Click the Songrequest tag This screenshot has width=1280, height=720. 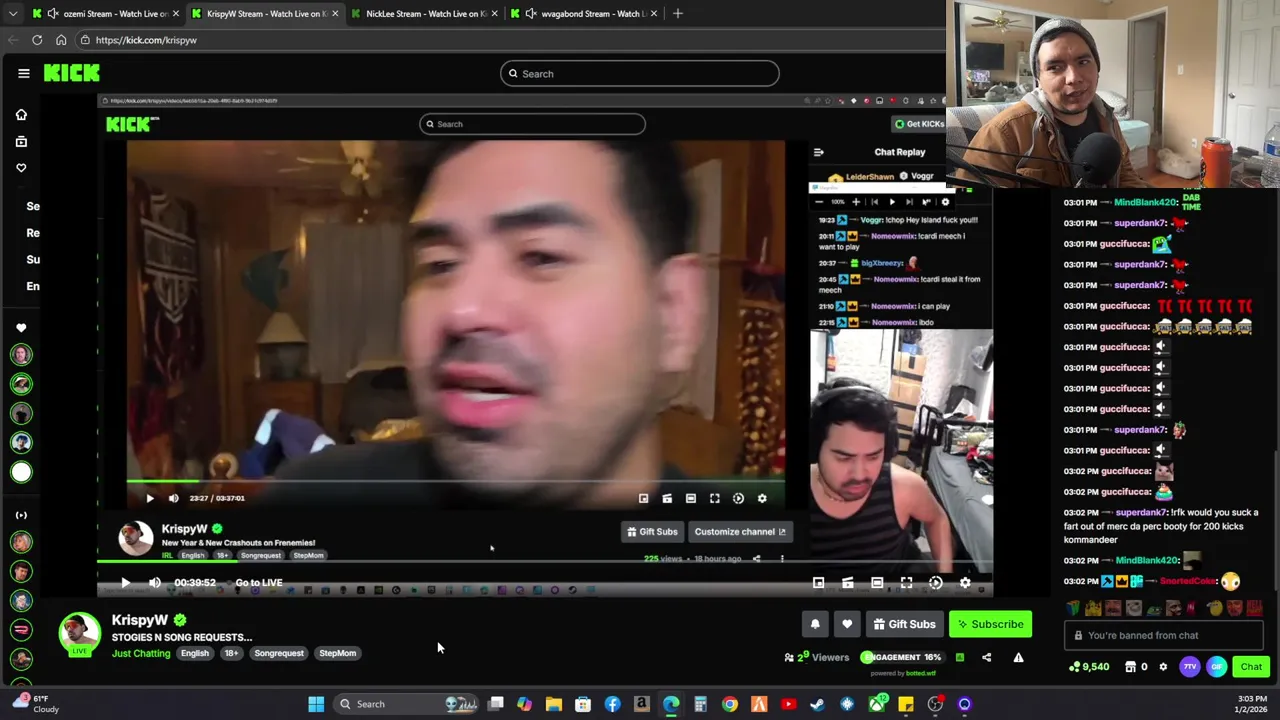[279, 653]
